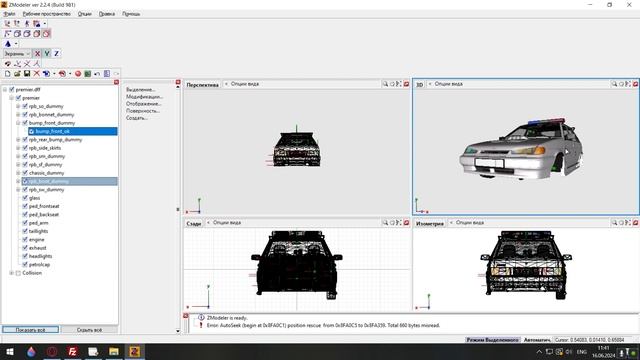
Task: Uncheck the headlights object checkbox
Action: [x=25, y=256]
